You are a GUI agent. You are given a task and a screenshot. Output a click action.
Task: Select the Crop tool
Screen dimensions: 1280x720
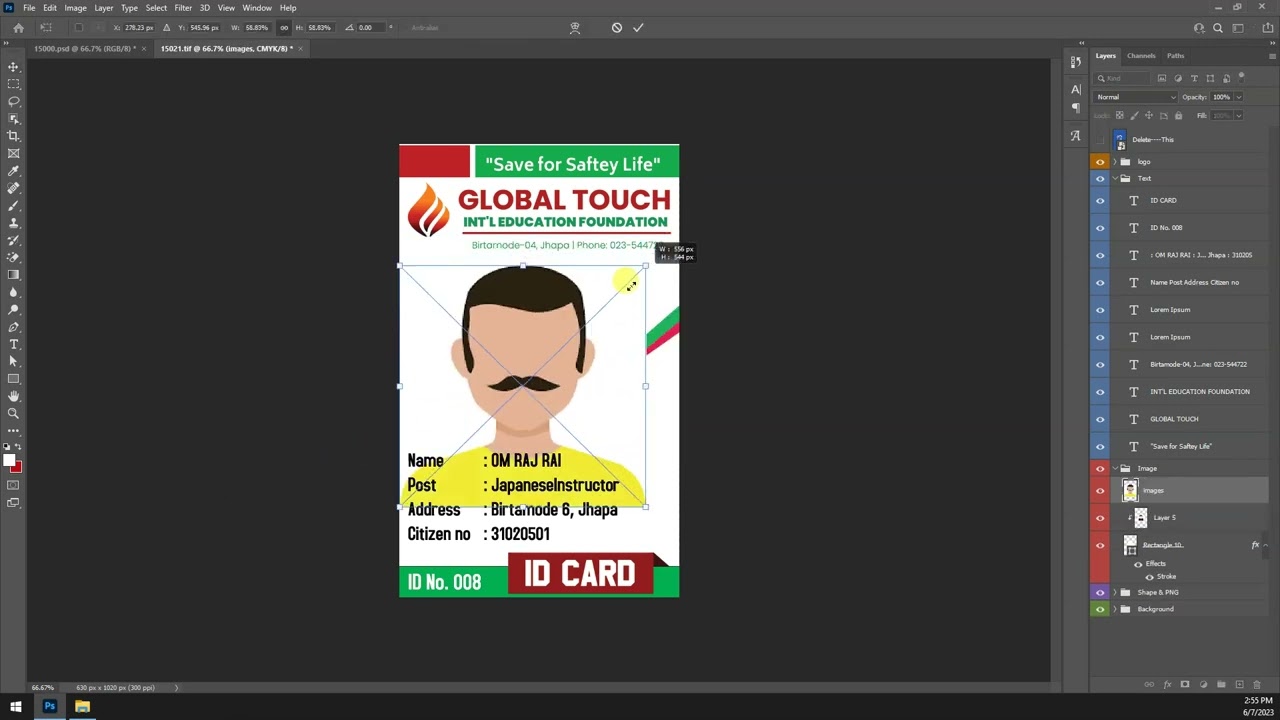tap(13, 136)
